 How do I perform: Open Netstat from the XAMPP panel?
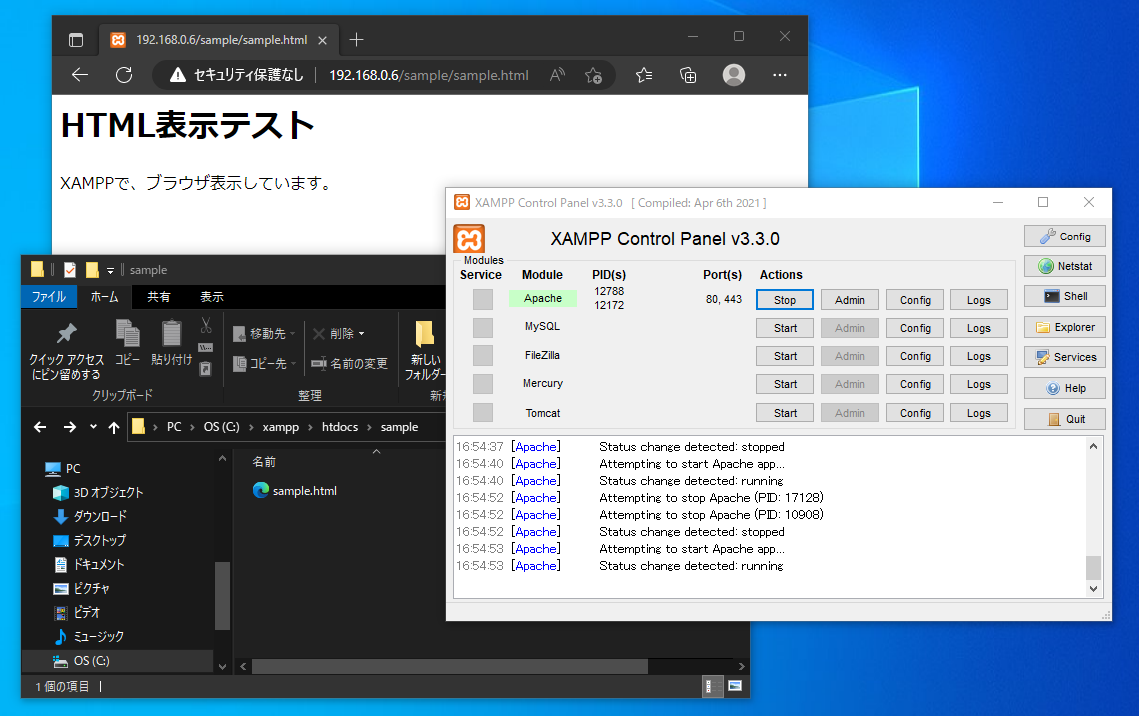point(1064,265)
